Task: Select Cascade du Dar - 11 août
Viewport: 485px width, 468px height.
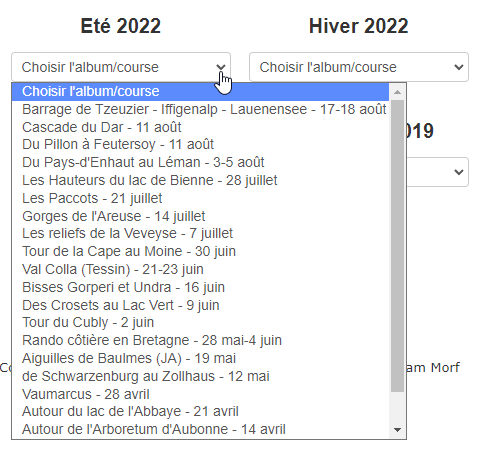Action: coord(200,127)
